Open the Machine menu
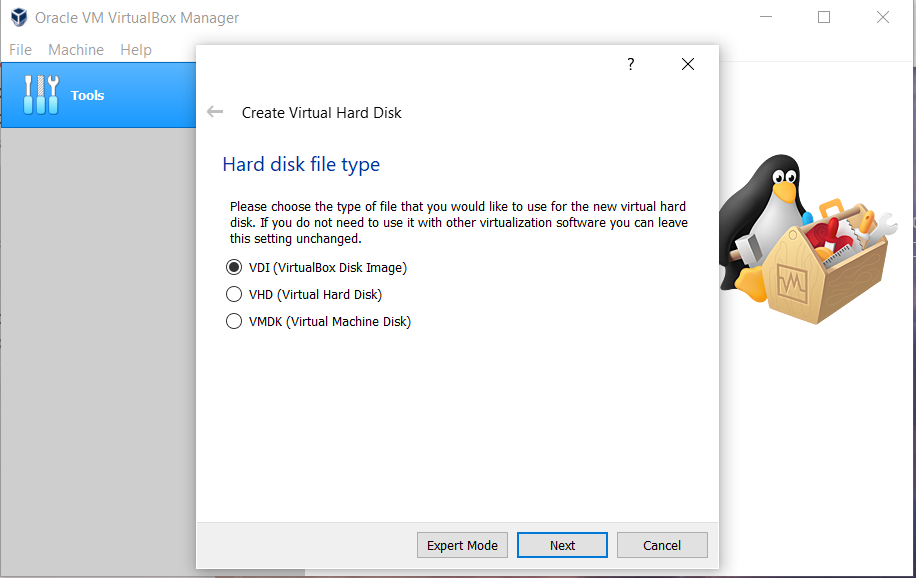 pyautogui.click(x=76, y=49)
